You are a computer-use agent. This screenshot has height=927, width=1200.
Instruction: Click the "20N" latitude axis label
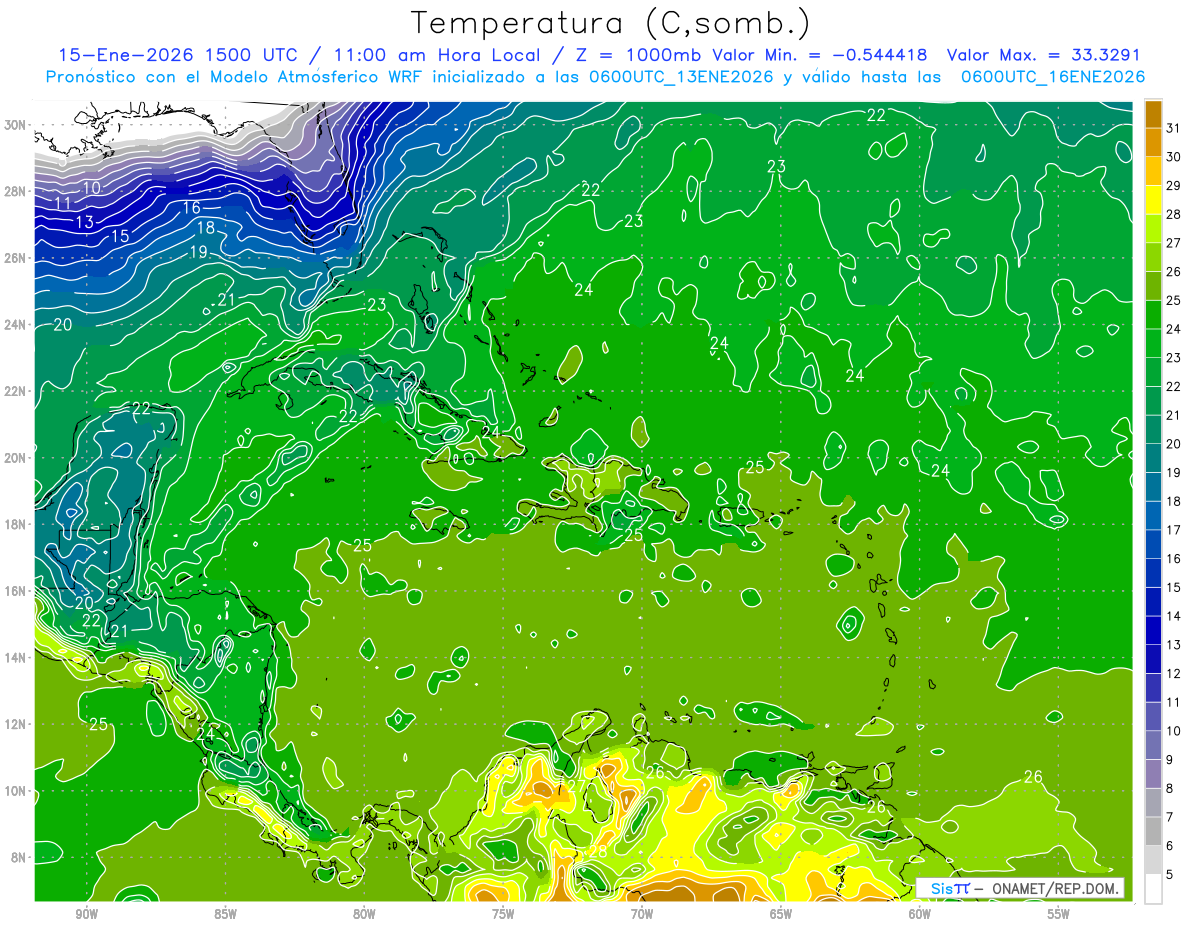click(x=15, y=458)
